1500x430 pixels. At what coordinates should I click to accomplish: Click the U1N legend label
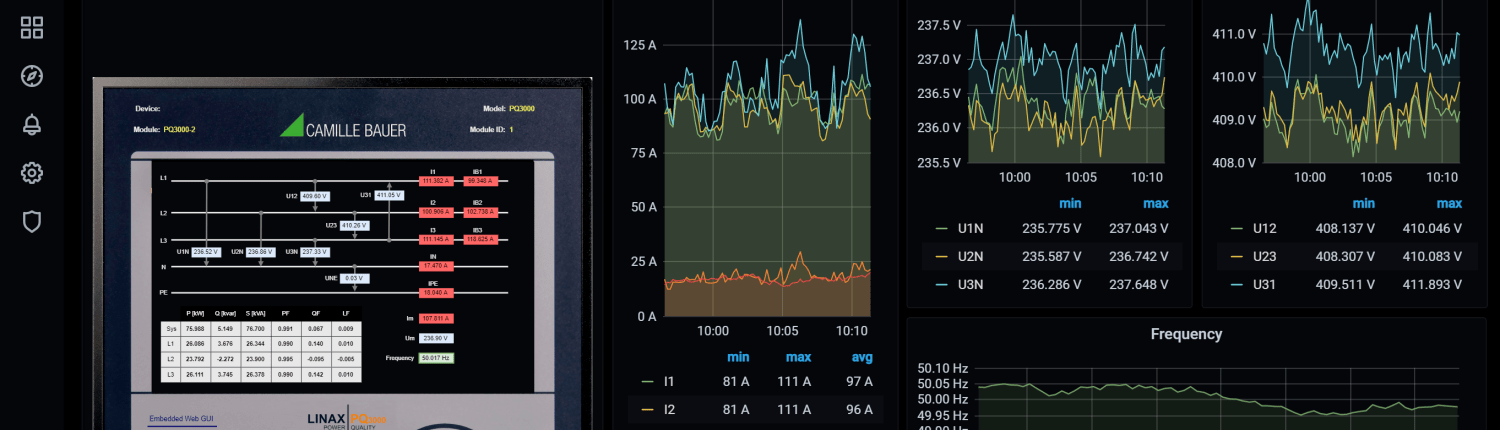(x=970, y=228)
